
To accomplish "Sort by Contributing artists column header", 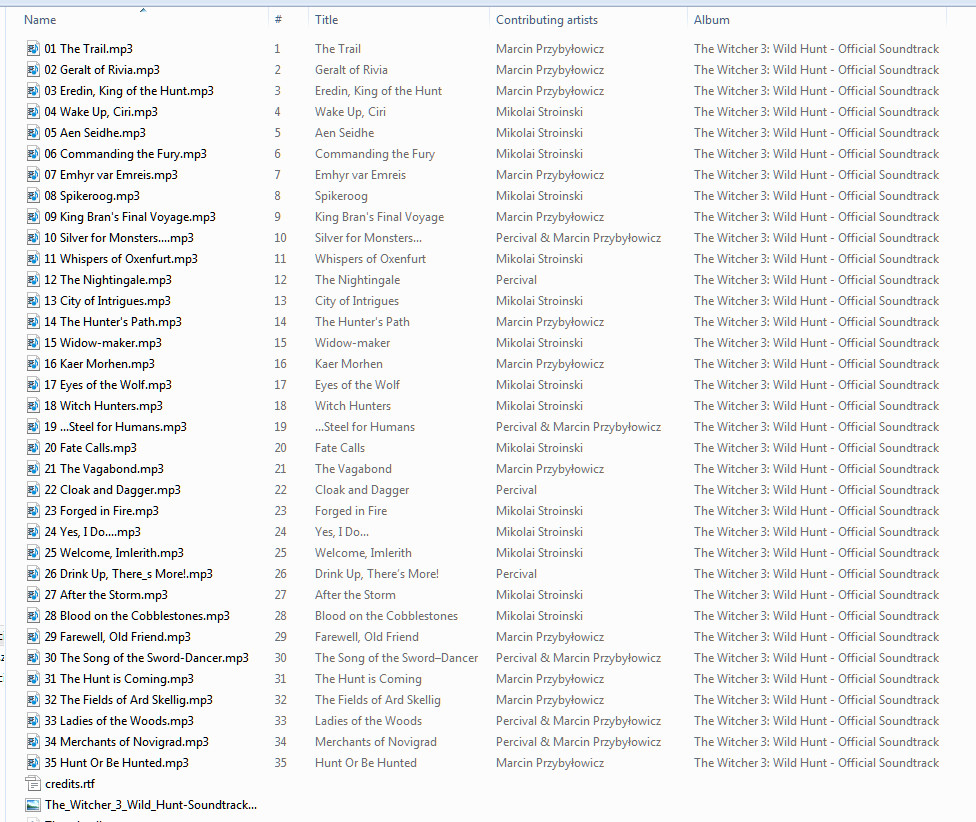I will click(547, 20).
